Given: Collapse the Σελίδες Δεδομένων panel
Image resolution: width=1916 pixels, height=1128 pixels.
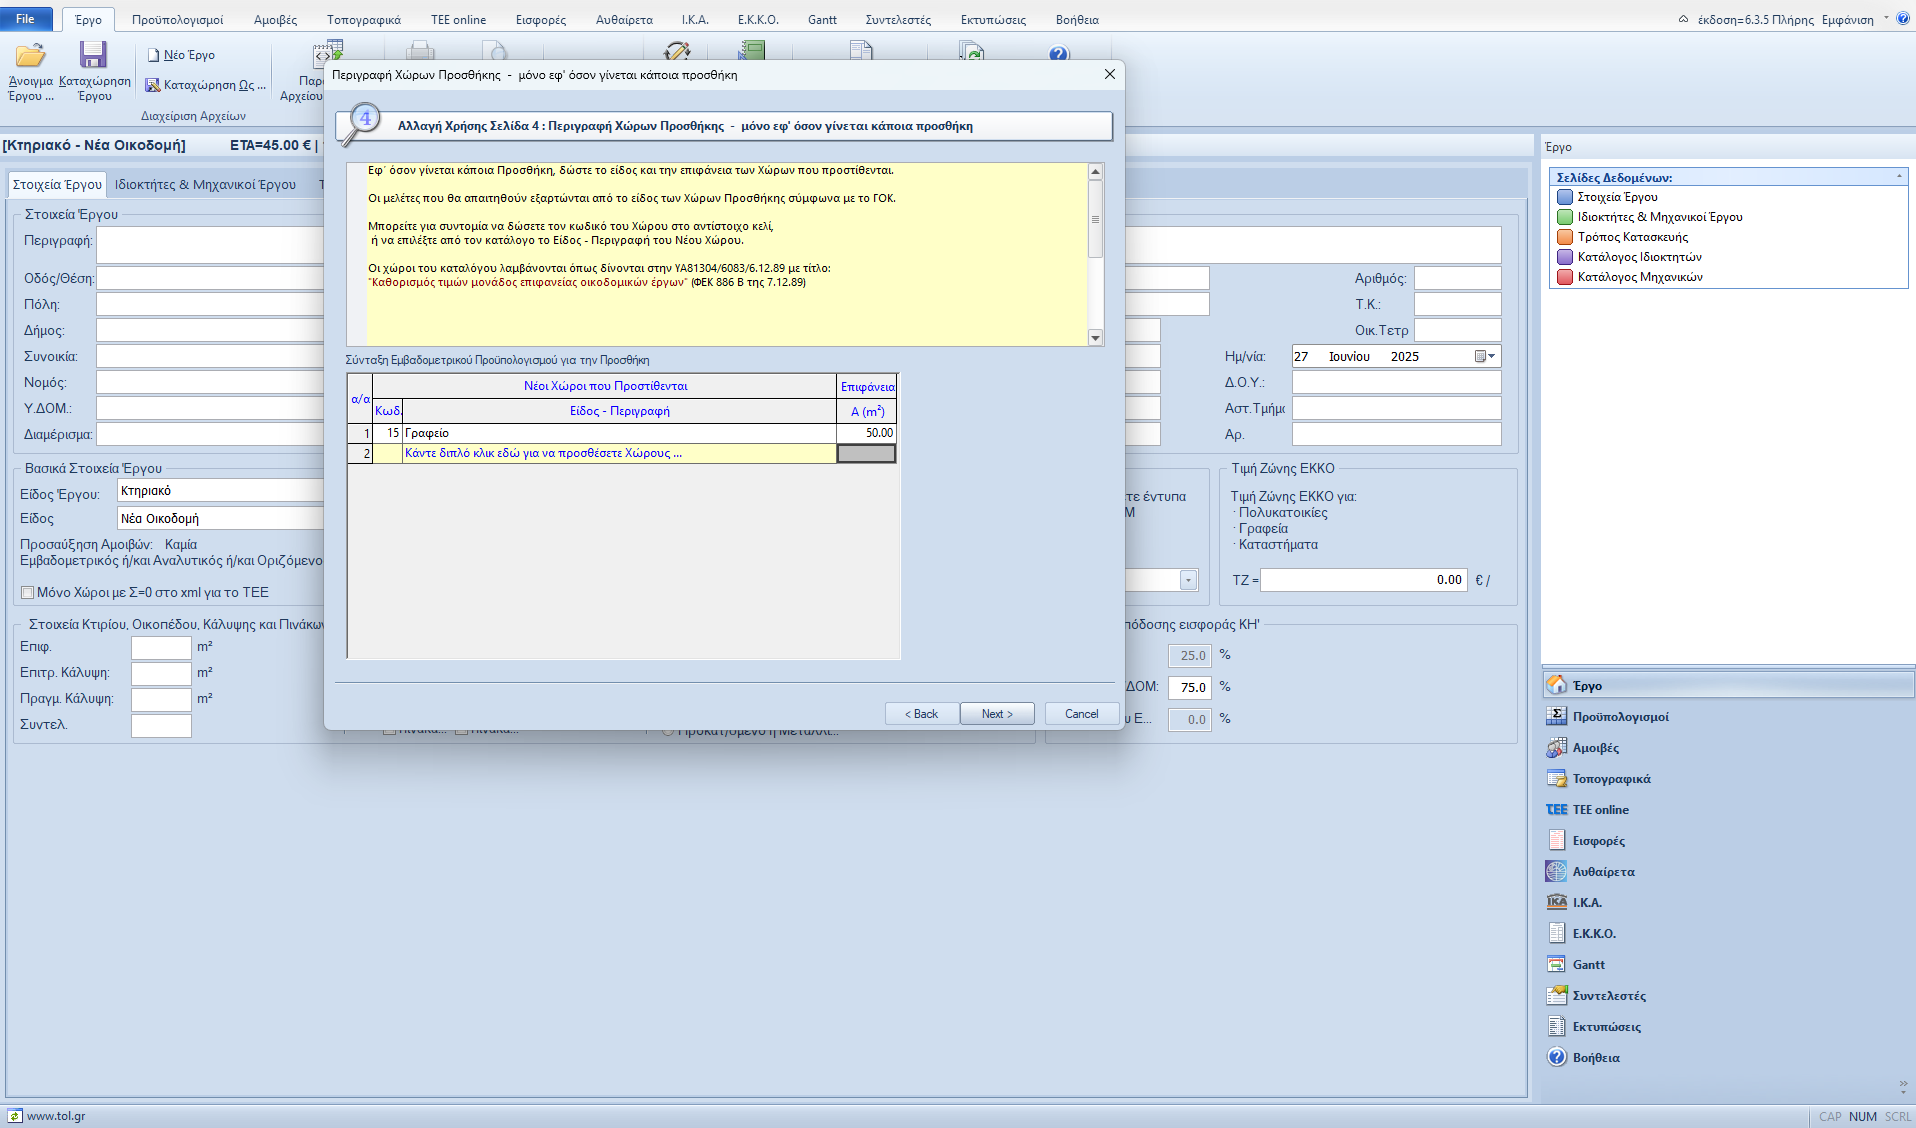Looking at the screenshot, I should coord(1899,177).
